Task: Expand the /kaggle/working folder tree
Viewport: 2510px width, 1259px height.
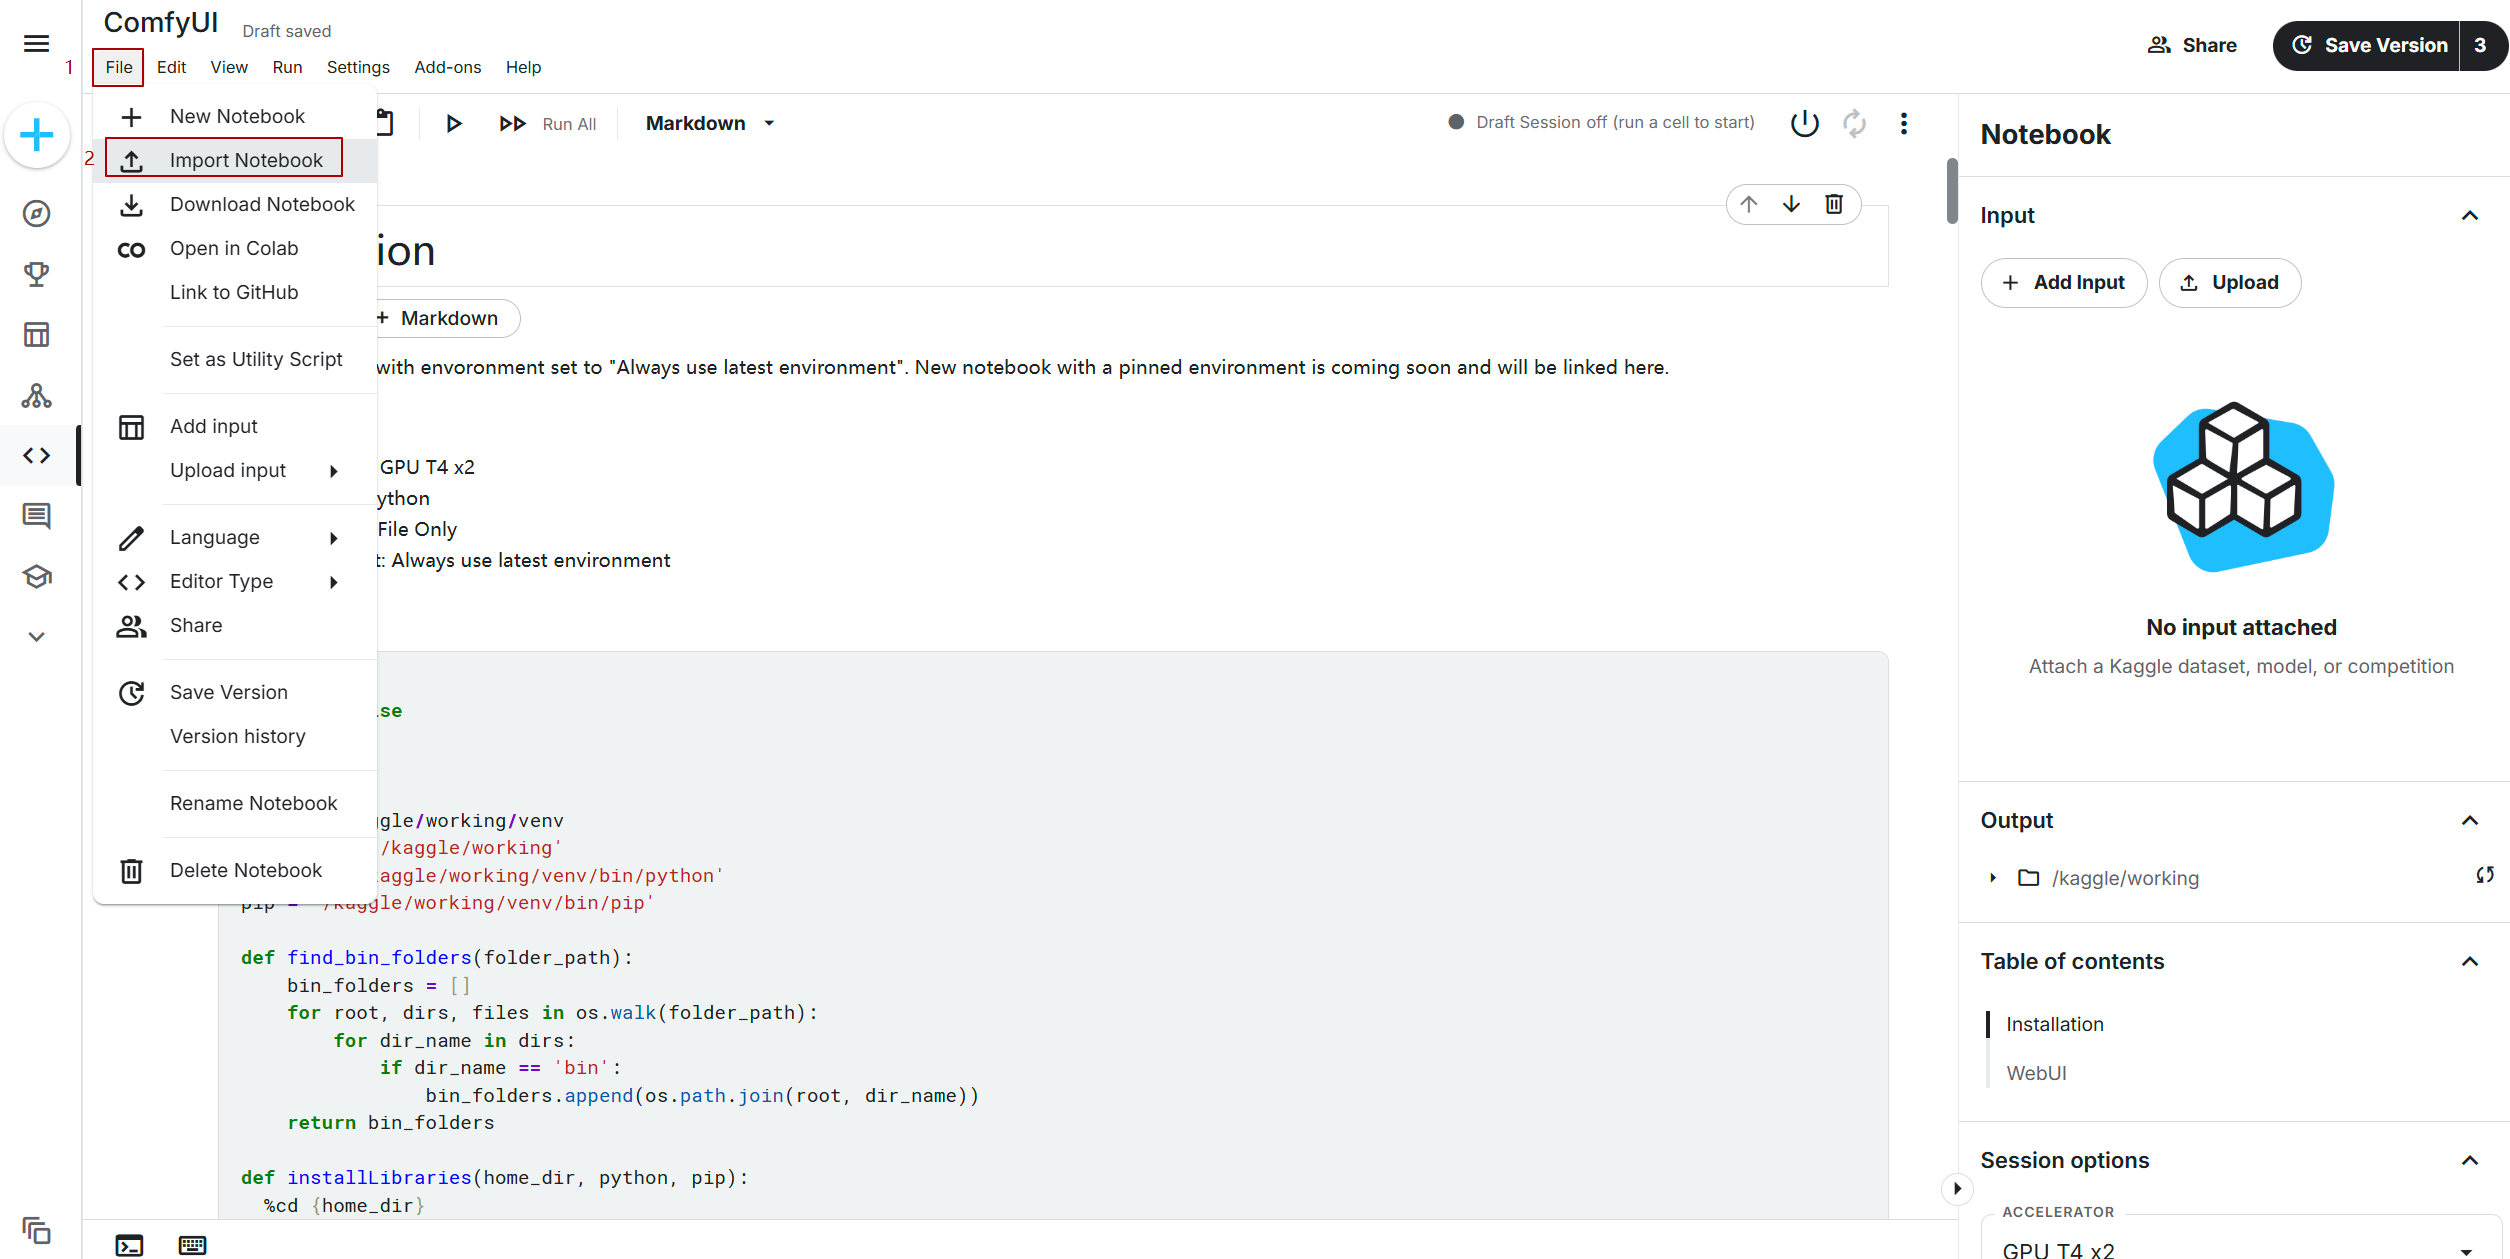Action: coord(1993,878)
